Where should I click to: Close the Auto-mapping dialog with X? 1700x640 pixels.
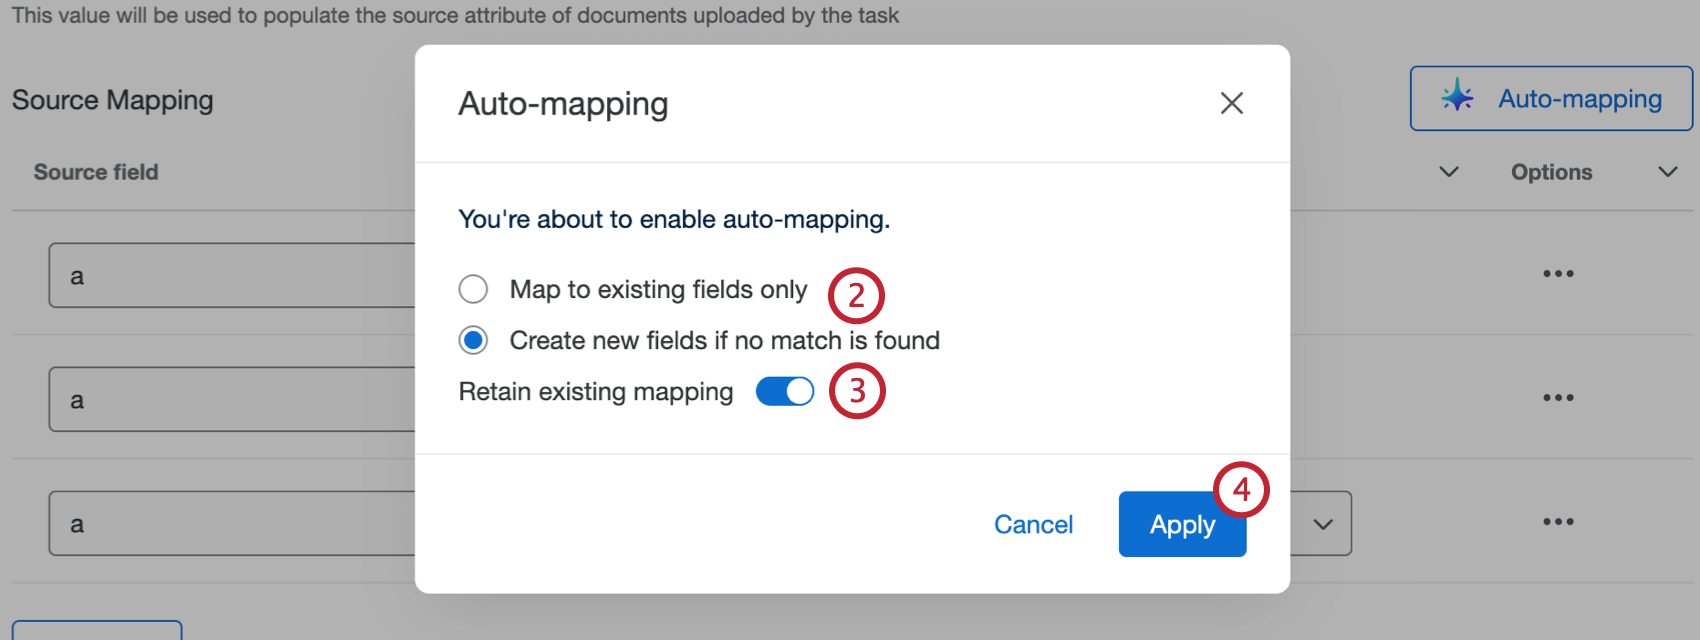point(1231,103)
